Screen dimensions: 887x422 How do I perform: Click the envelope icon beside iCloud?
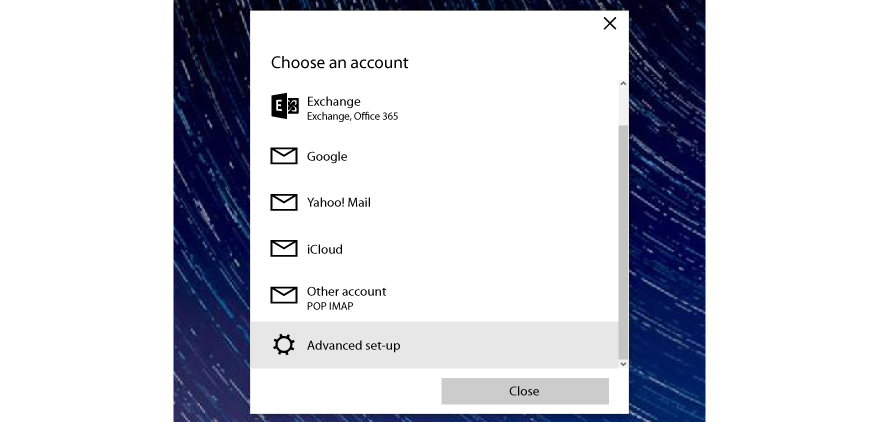pos(284,248)
